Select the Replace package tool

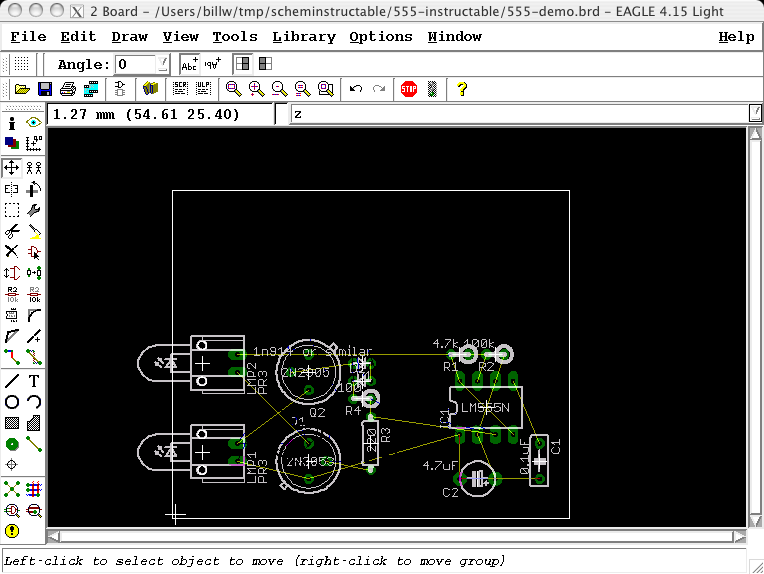coord(34,273)
